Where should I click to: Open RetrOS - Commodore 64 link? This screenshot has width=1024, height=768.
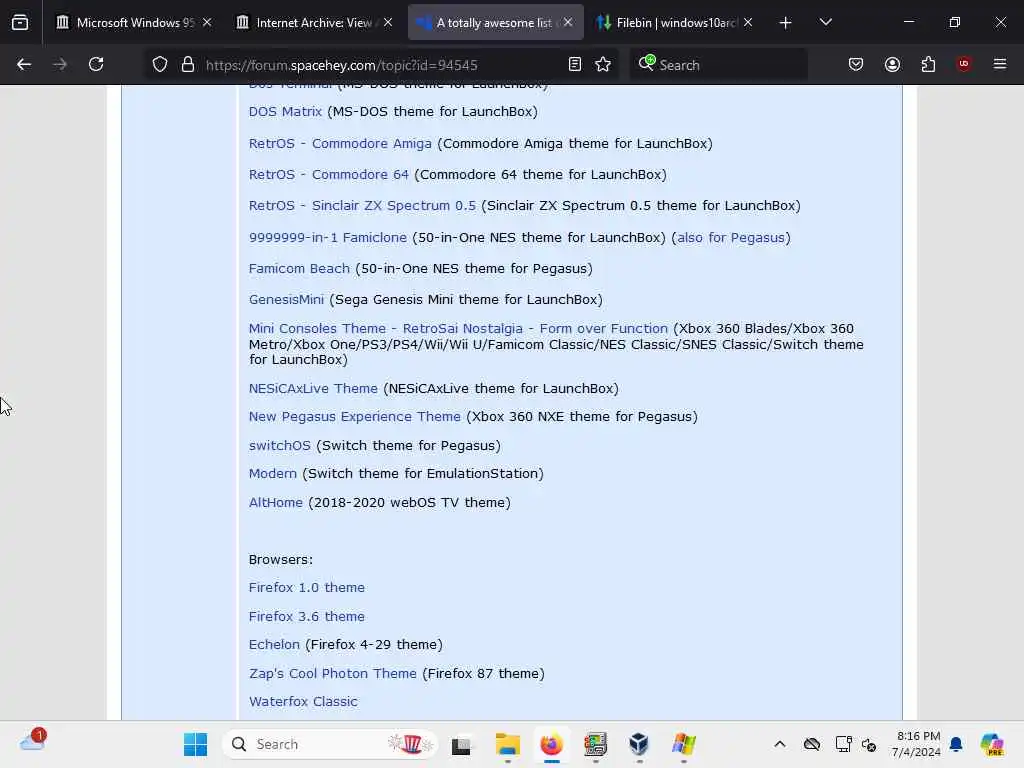point(328,175)
